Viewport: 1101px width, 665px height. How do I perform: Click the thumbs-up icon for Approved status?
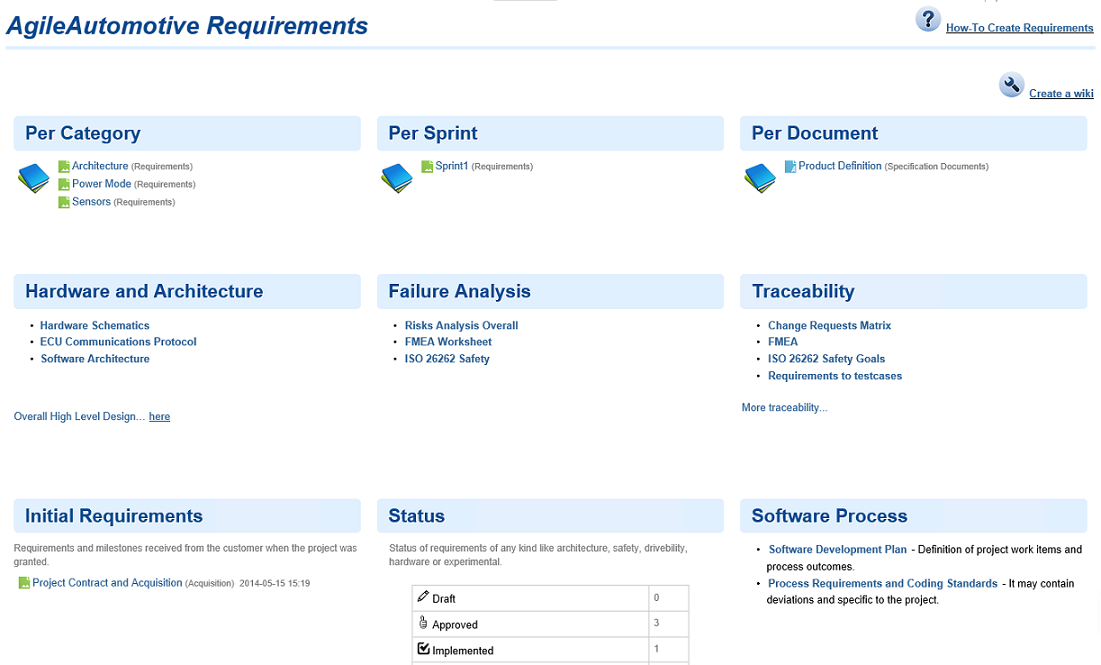coord(423,622)
